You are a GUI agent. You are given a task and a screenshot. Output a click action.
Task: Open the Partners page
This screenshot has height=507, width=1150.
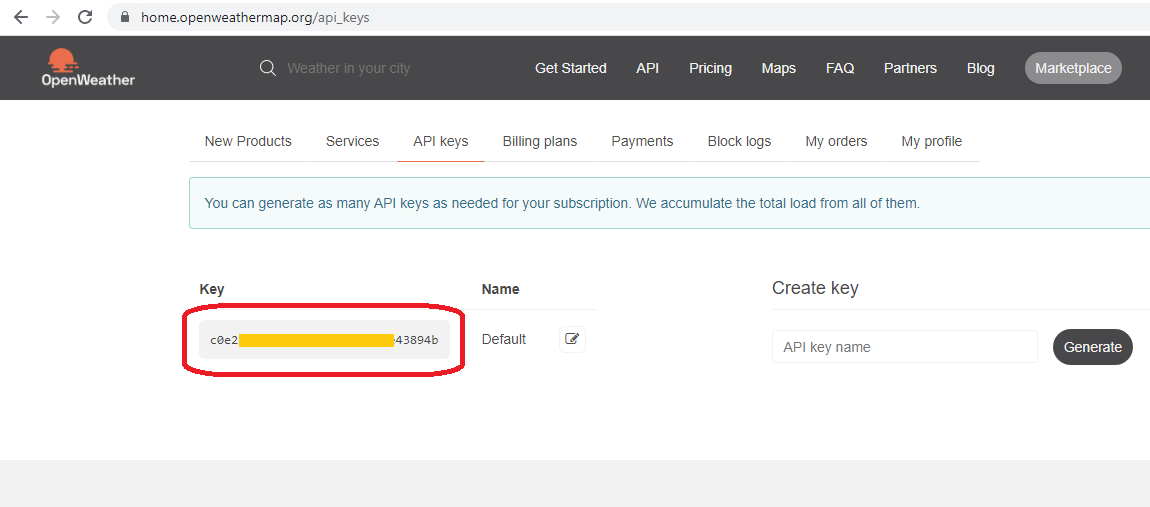pos(910,68)
